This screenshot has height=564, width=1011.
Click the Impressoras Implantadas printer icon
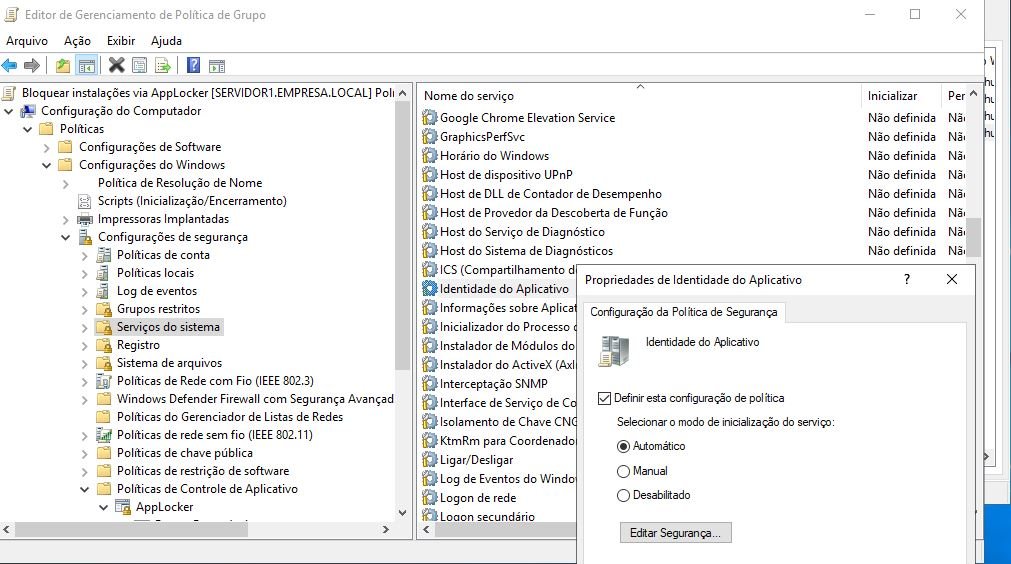pyautogui.click(x=85, y=219)
